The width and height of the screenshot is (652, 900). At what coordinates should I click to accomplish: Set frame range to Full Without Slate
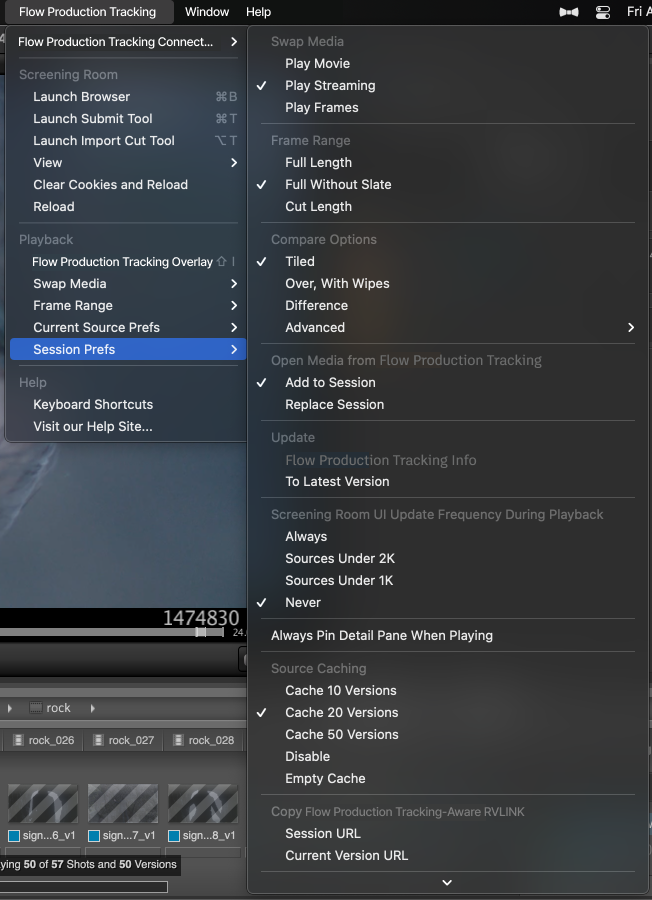[448, 184]
